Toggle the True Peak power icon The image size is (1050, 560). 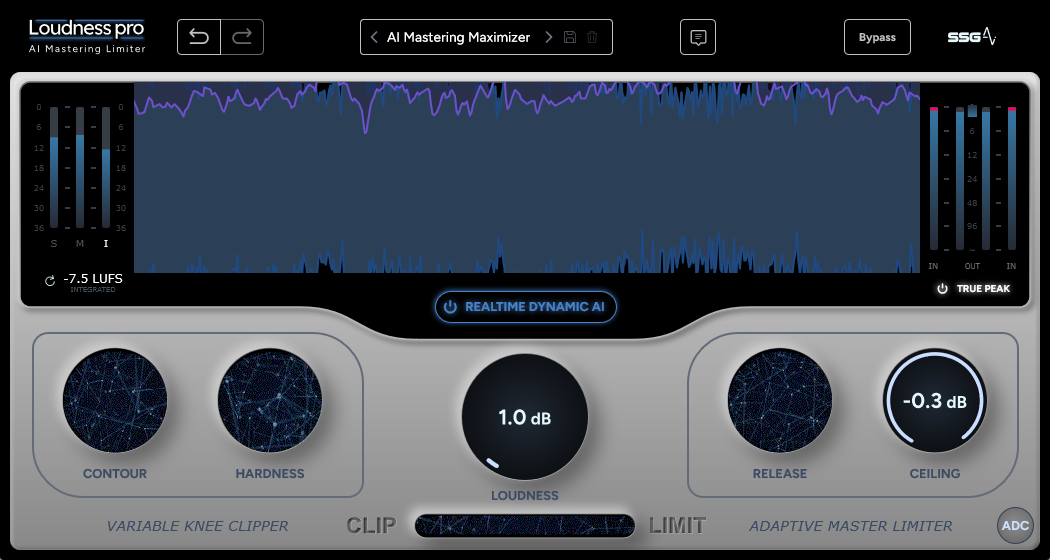pos(943,289)
